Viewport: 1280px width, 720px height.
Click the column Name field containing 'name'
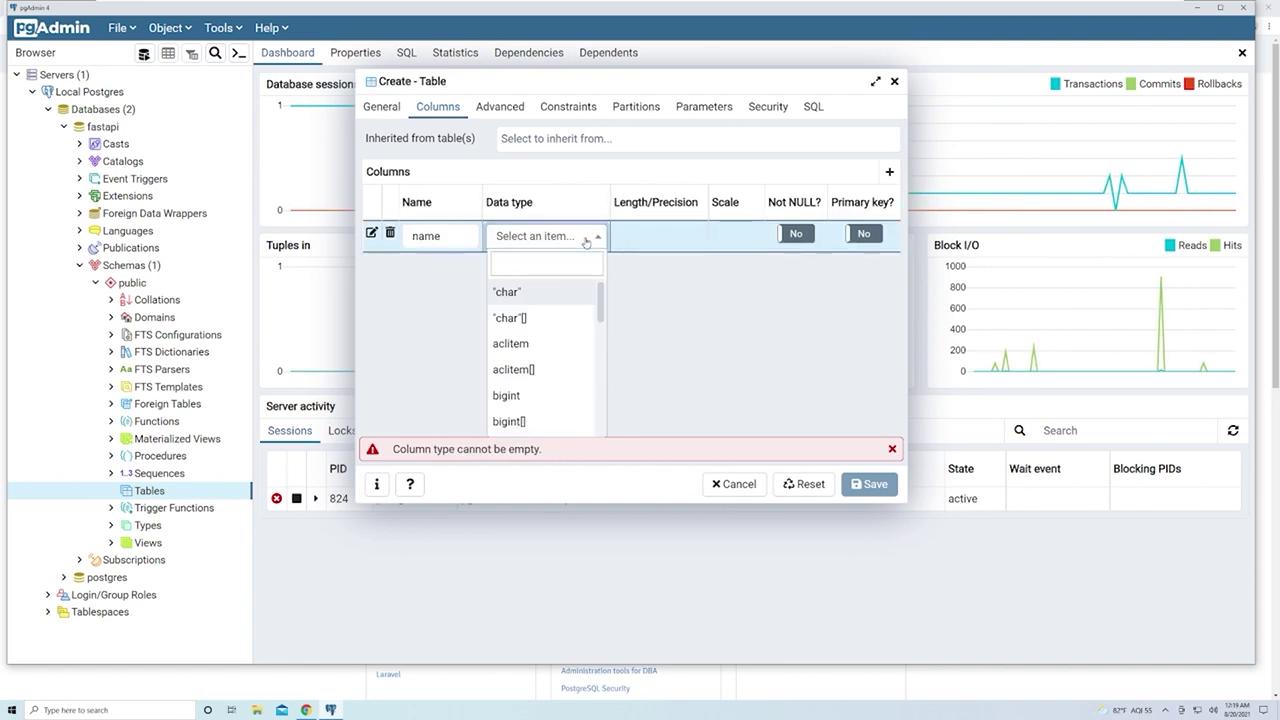click(441, 236)
